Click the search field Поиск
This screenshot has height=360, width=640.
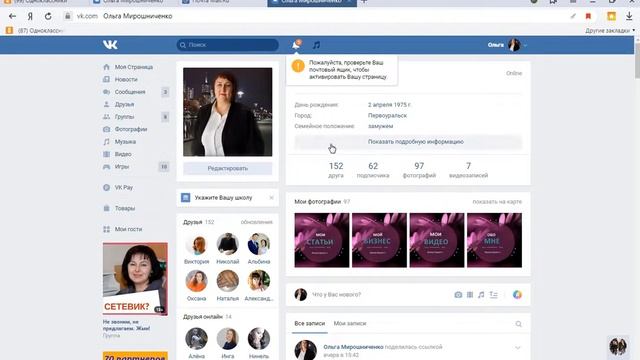tap(227, 45)
